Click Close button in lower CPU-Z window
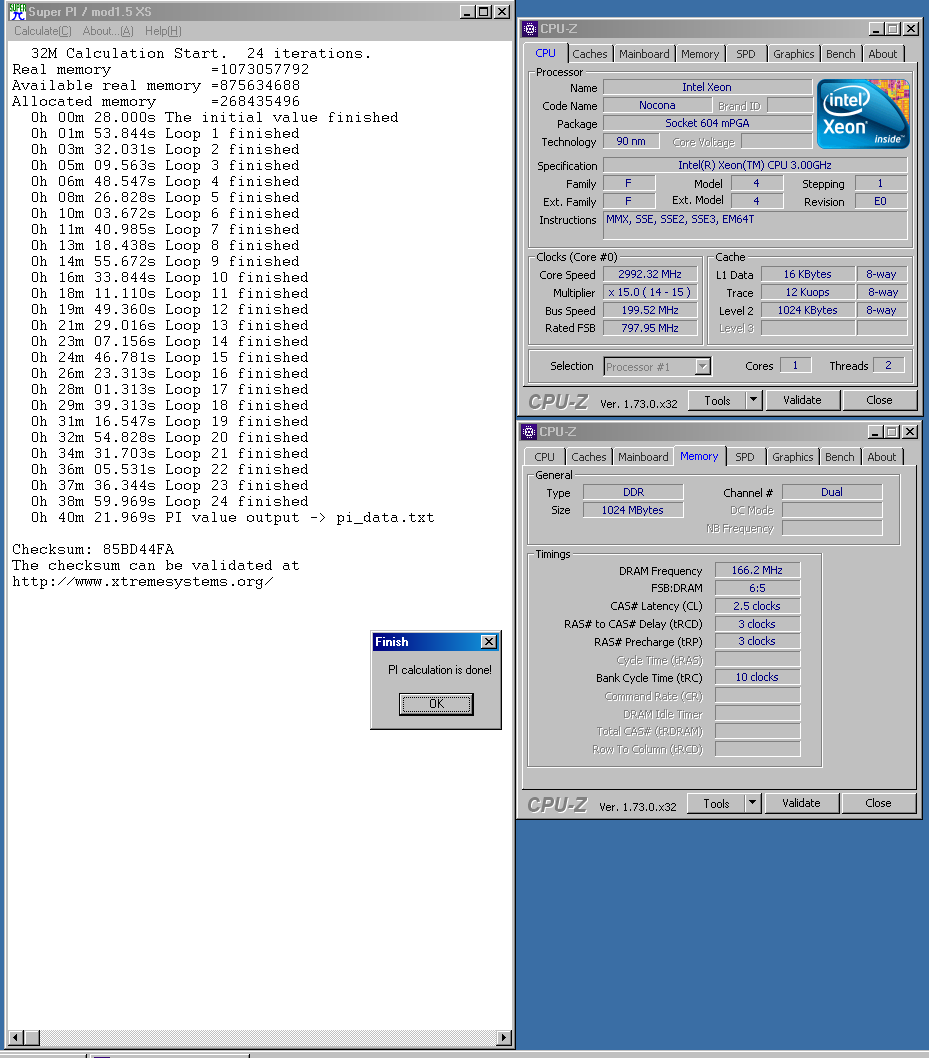 click(x=878, y=804)
